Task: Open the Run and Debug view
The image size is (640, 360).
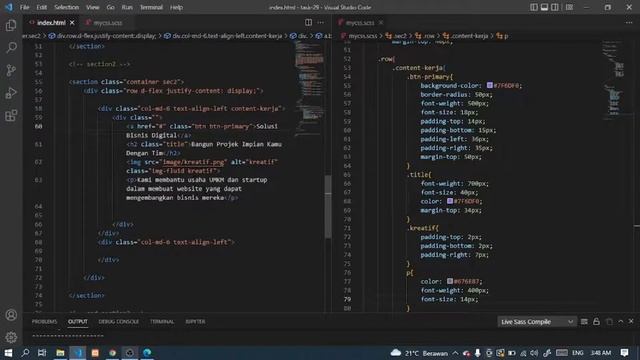Action: click(x=11, y=93)
